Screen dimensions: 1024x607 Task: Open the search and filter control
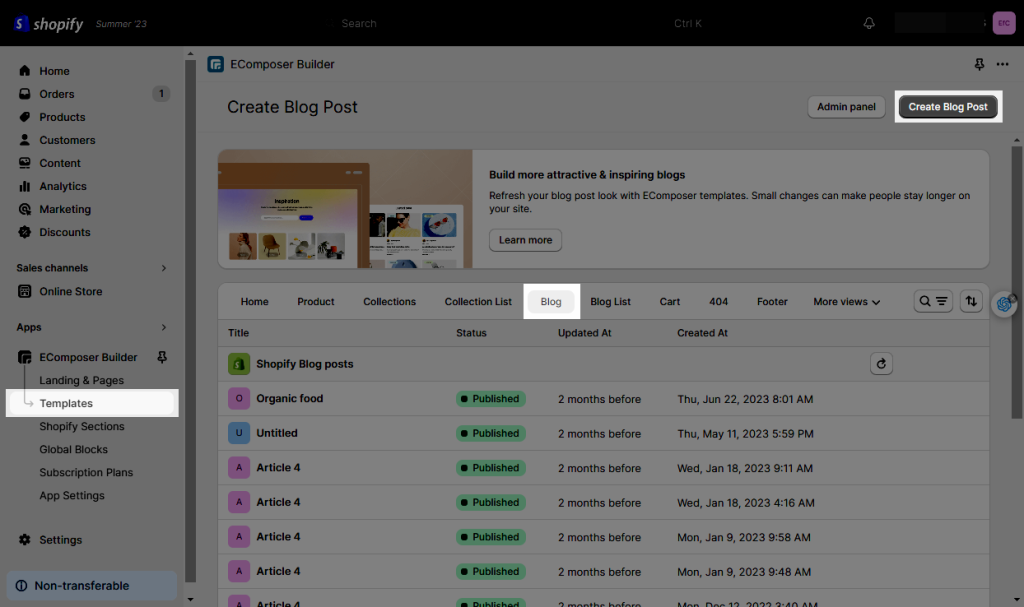coord(933,301)
